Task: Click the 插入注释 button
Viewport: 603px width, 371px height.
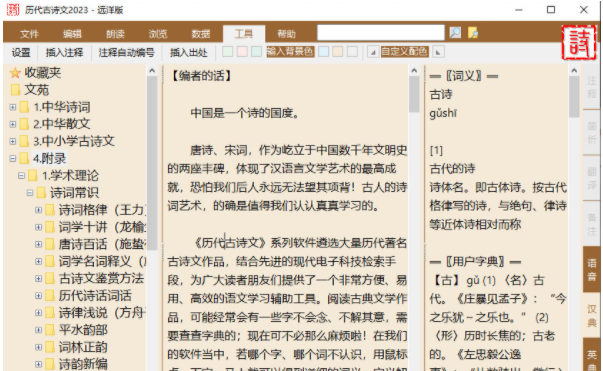Action: [x=64, y=52]
